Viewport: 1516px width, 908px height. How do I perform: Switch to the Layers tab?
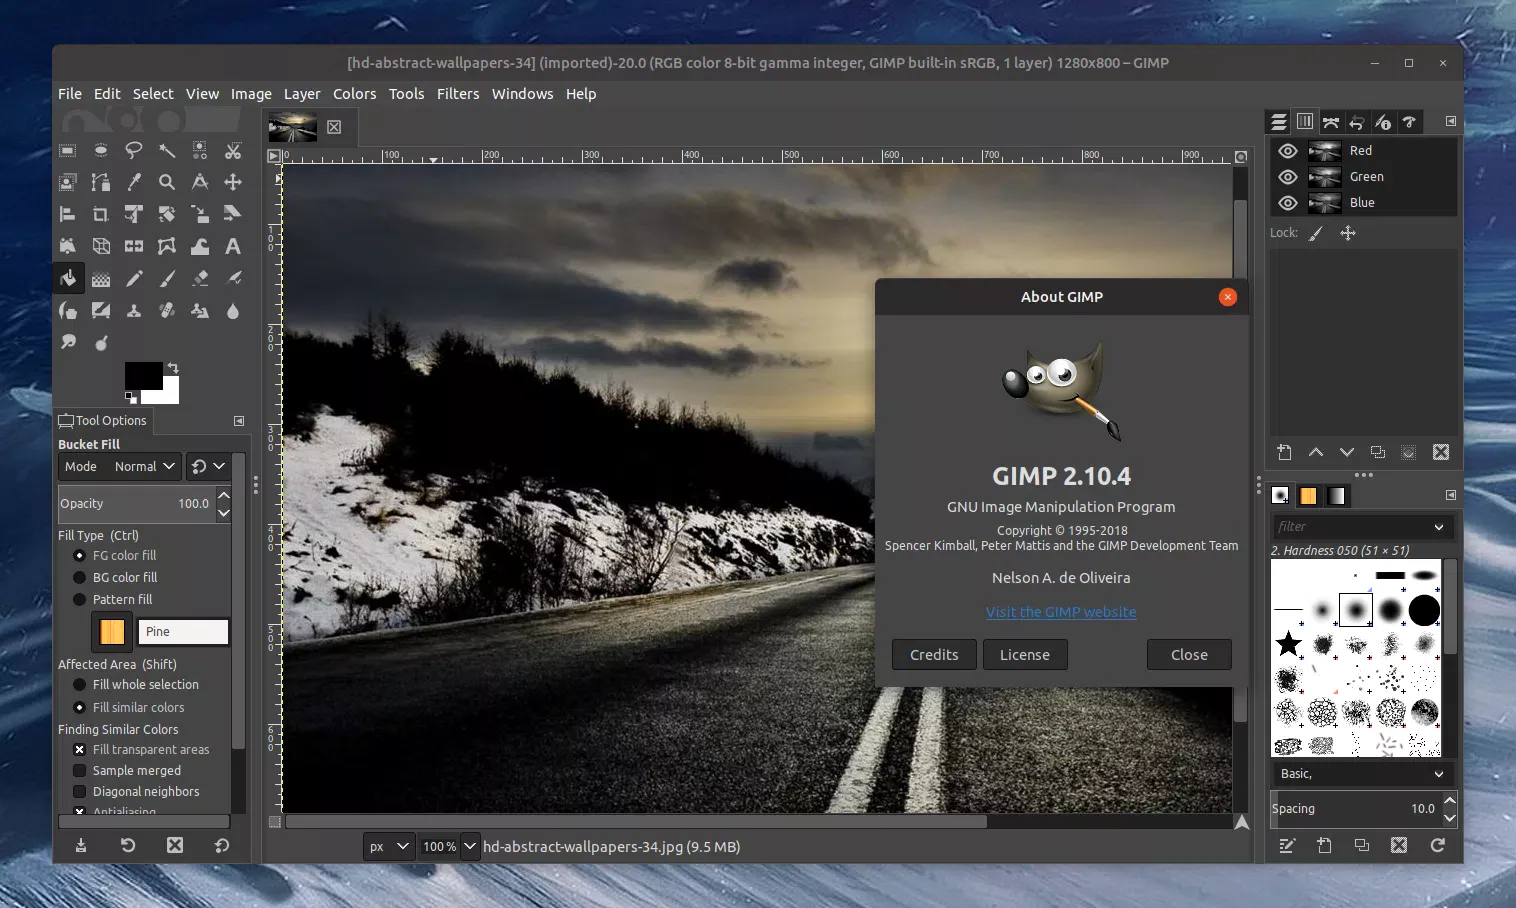(1281, 122)
